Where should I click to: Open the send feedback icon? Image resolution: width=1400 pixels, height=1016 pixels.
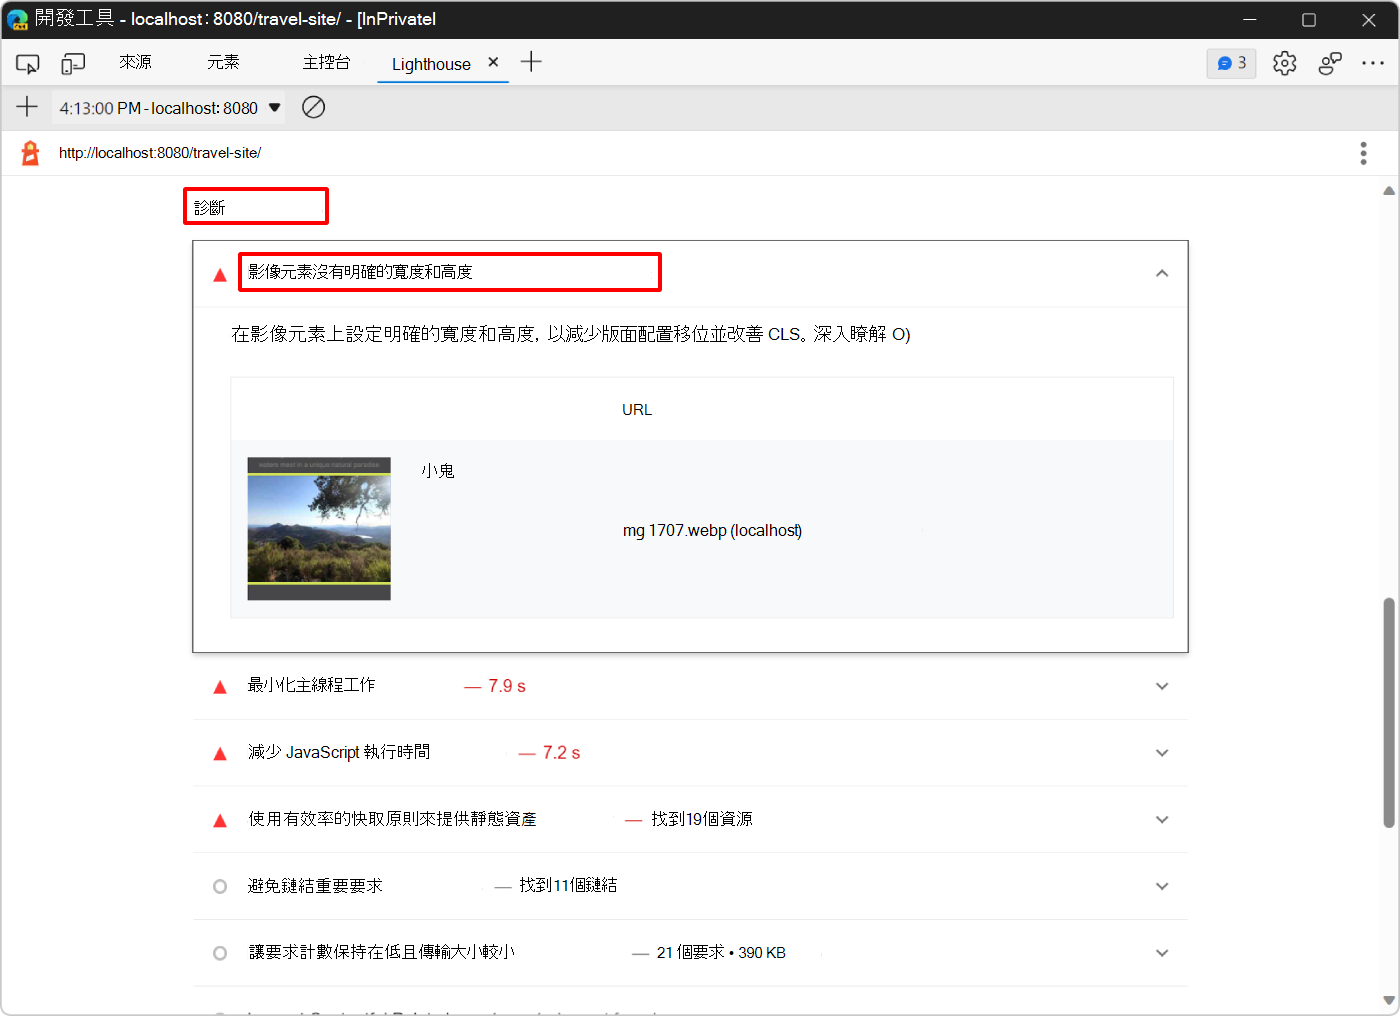pyautogui.click(x=1330, y=62)
